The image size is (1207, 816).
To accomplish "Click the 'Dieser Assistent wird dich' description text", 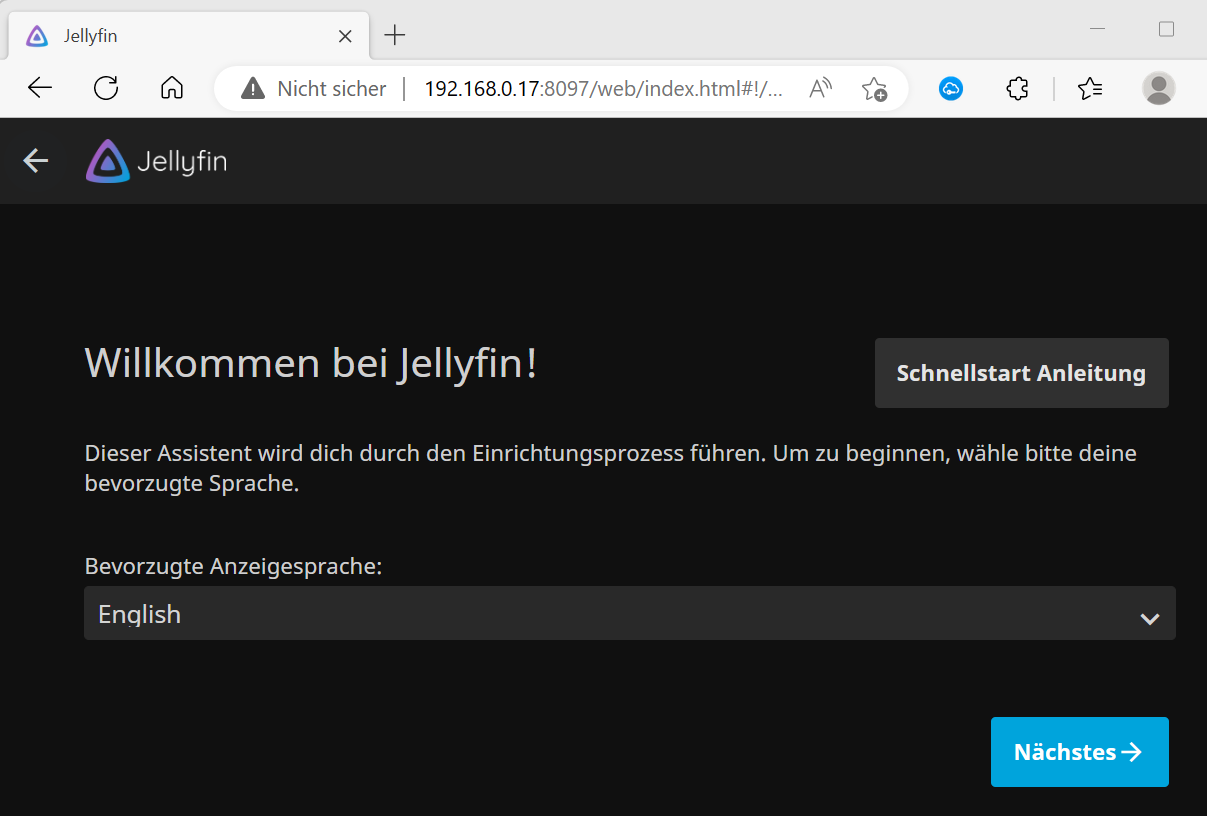I will click(x=611, y=468).
